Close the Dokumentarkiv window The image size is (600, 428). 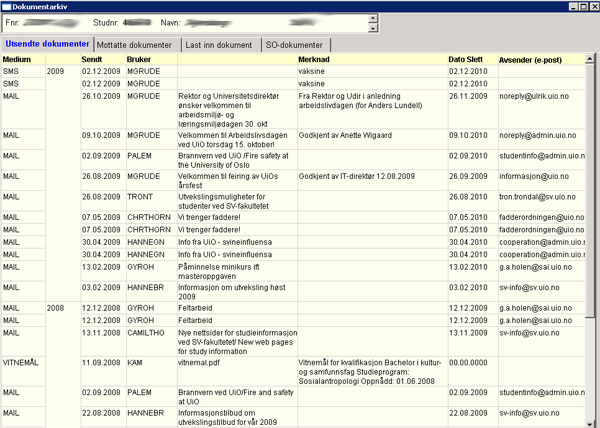click(x=594, y=7)
